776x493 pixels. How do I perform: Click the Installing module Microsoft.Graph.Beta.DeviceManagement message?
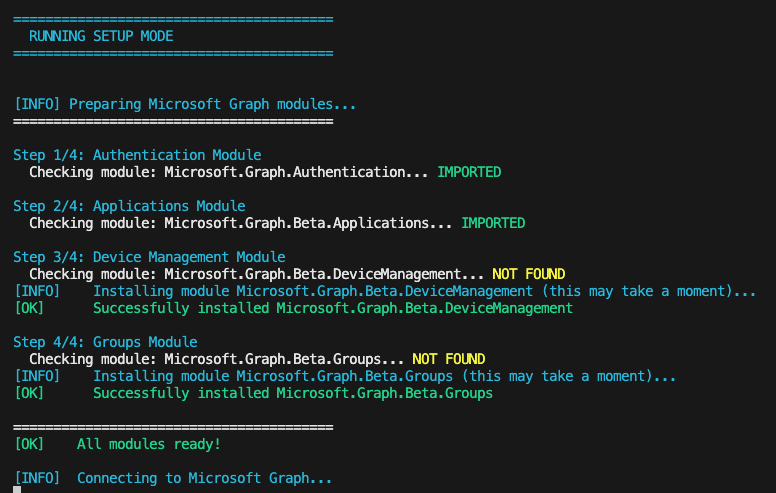click(x=424, y=291)
